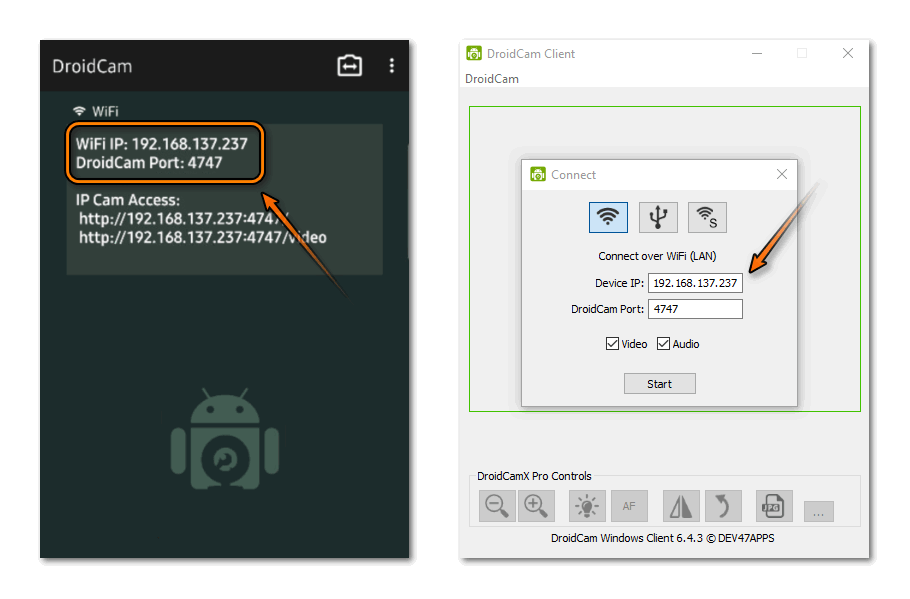Open the DroidCam menu in client window
Screen dimensions: 910x599
pos(492,79)
